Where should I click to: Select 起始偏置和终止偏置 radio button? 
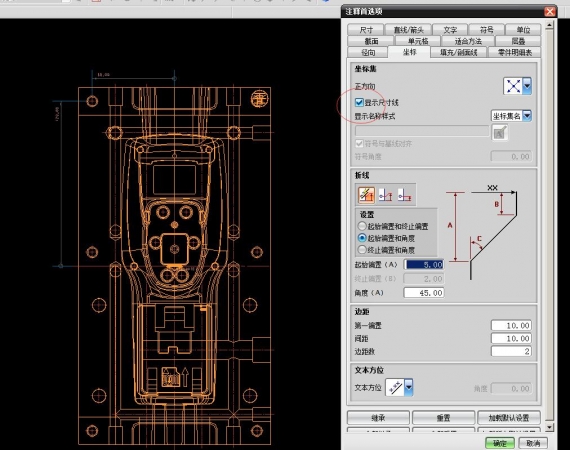362,226
